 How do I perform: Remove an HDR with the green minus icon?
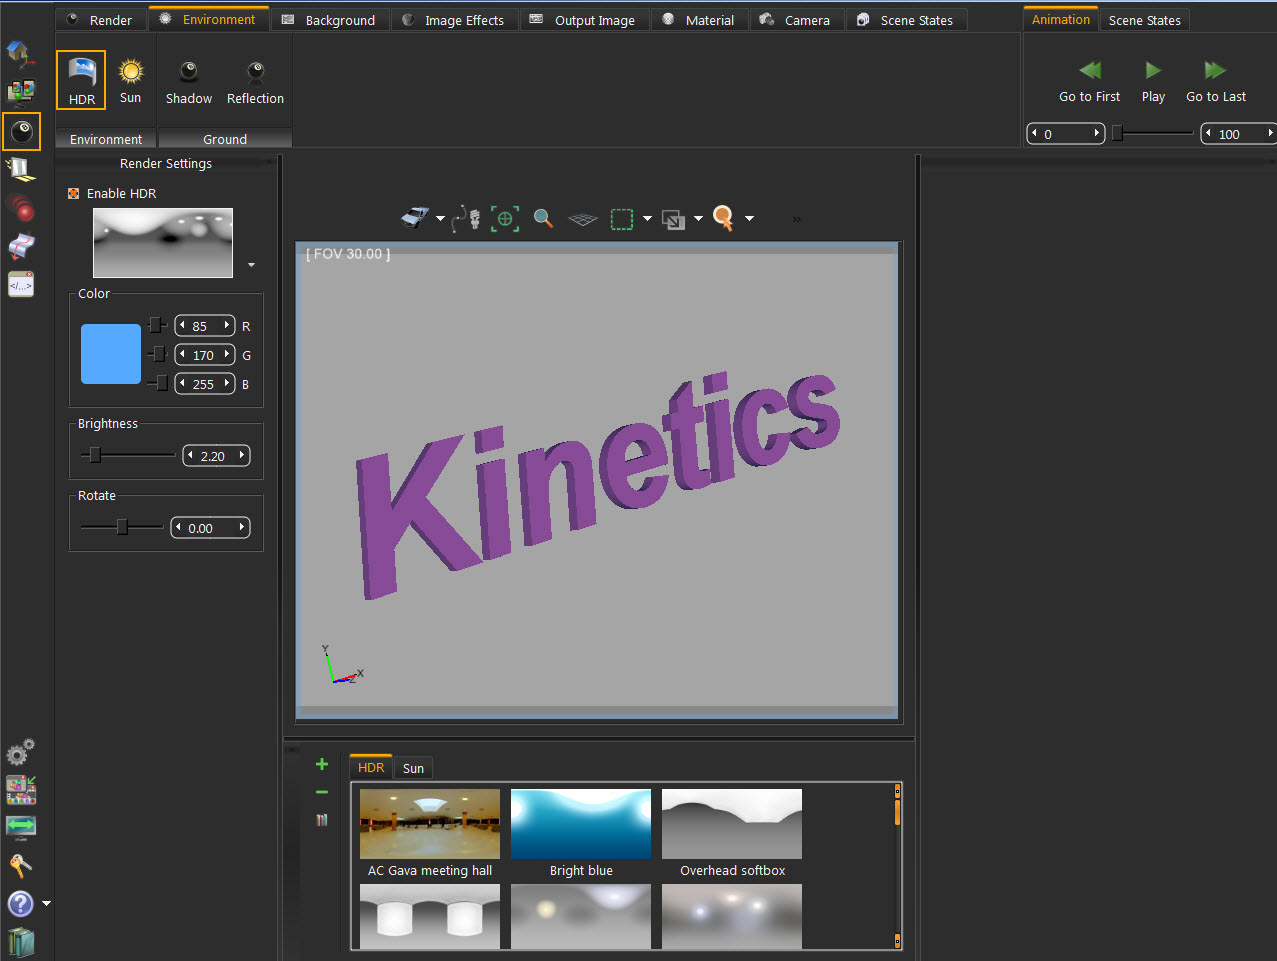pyautogui.click(x=322, y=792)
